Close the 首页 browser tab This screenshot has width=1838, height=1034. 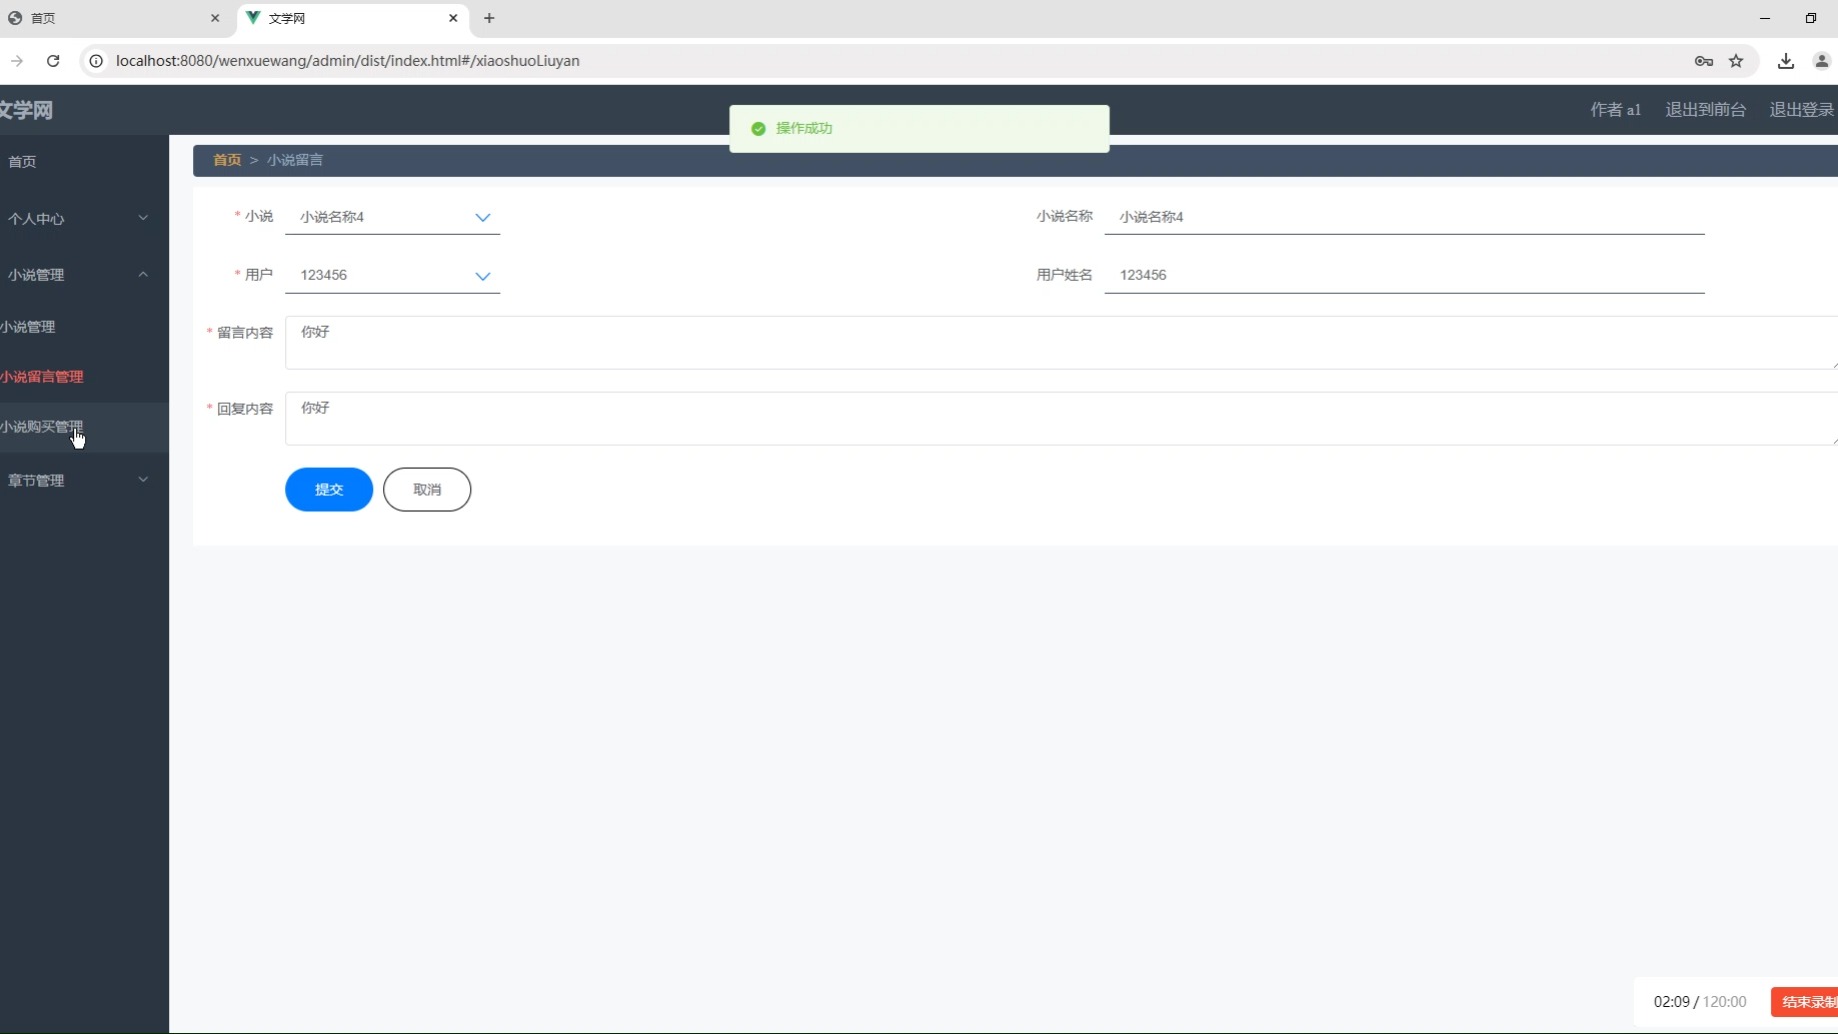pos(215,18)
